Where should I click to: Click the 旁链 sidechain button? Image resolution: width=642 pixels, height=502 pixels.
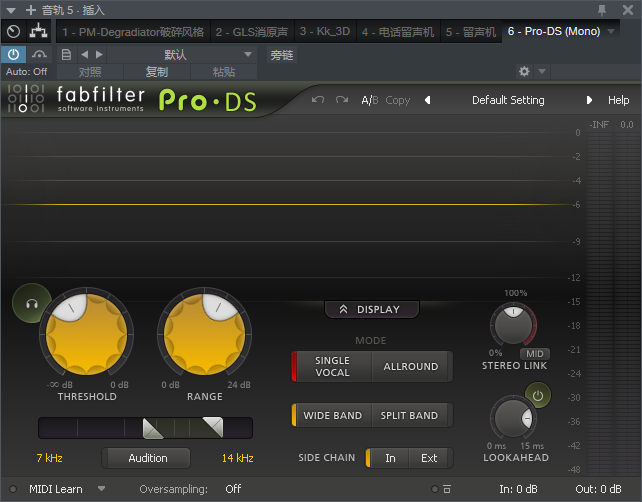point(282,55)
